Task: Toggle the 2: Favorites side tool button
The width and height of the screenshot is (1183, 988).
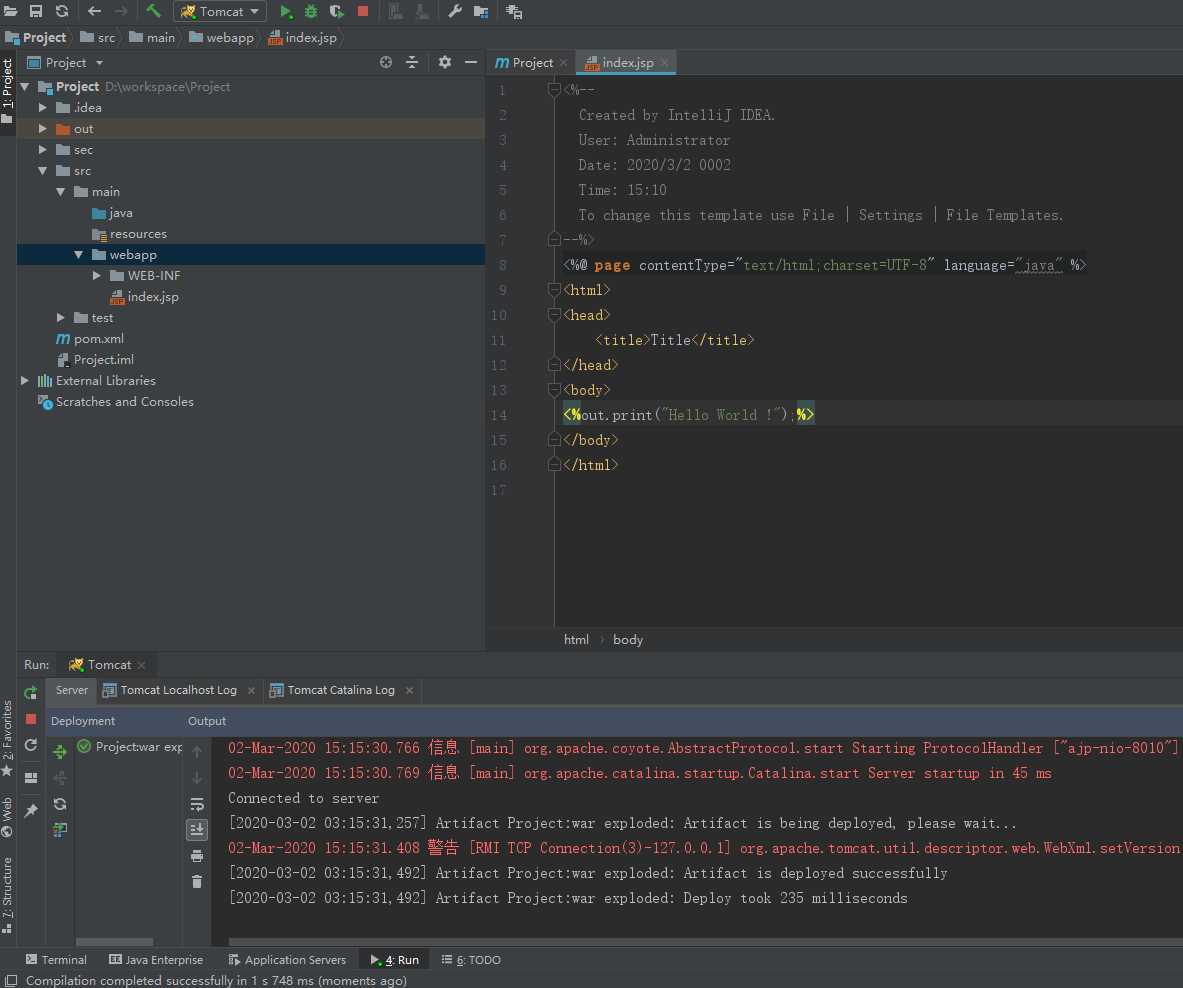Action: tap(8, 738)
